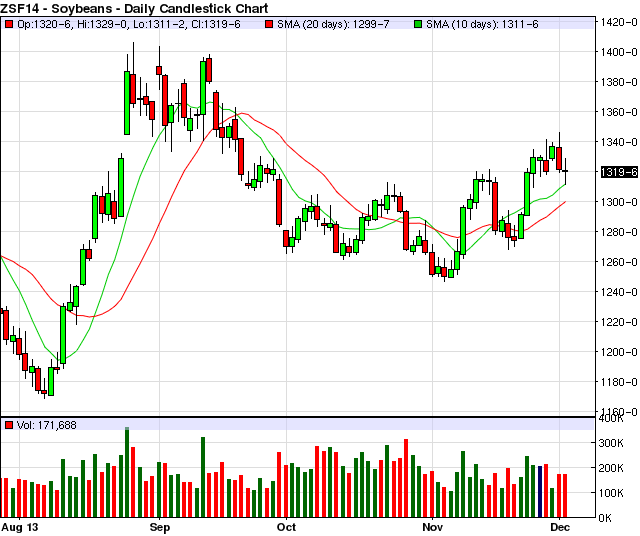Viewport: 640px width, 536px height.
Task: Click the Vol: 171,688 label
Action: (47, 425)
